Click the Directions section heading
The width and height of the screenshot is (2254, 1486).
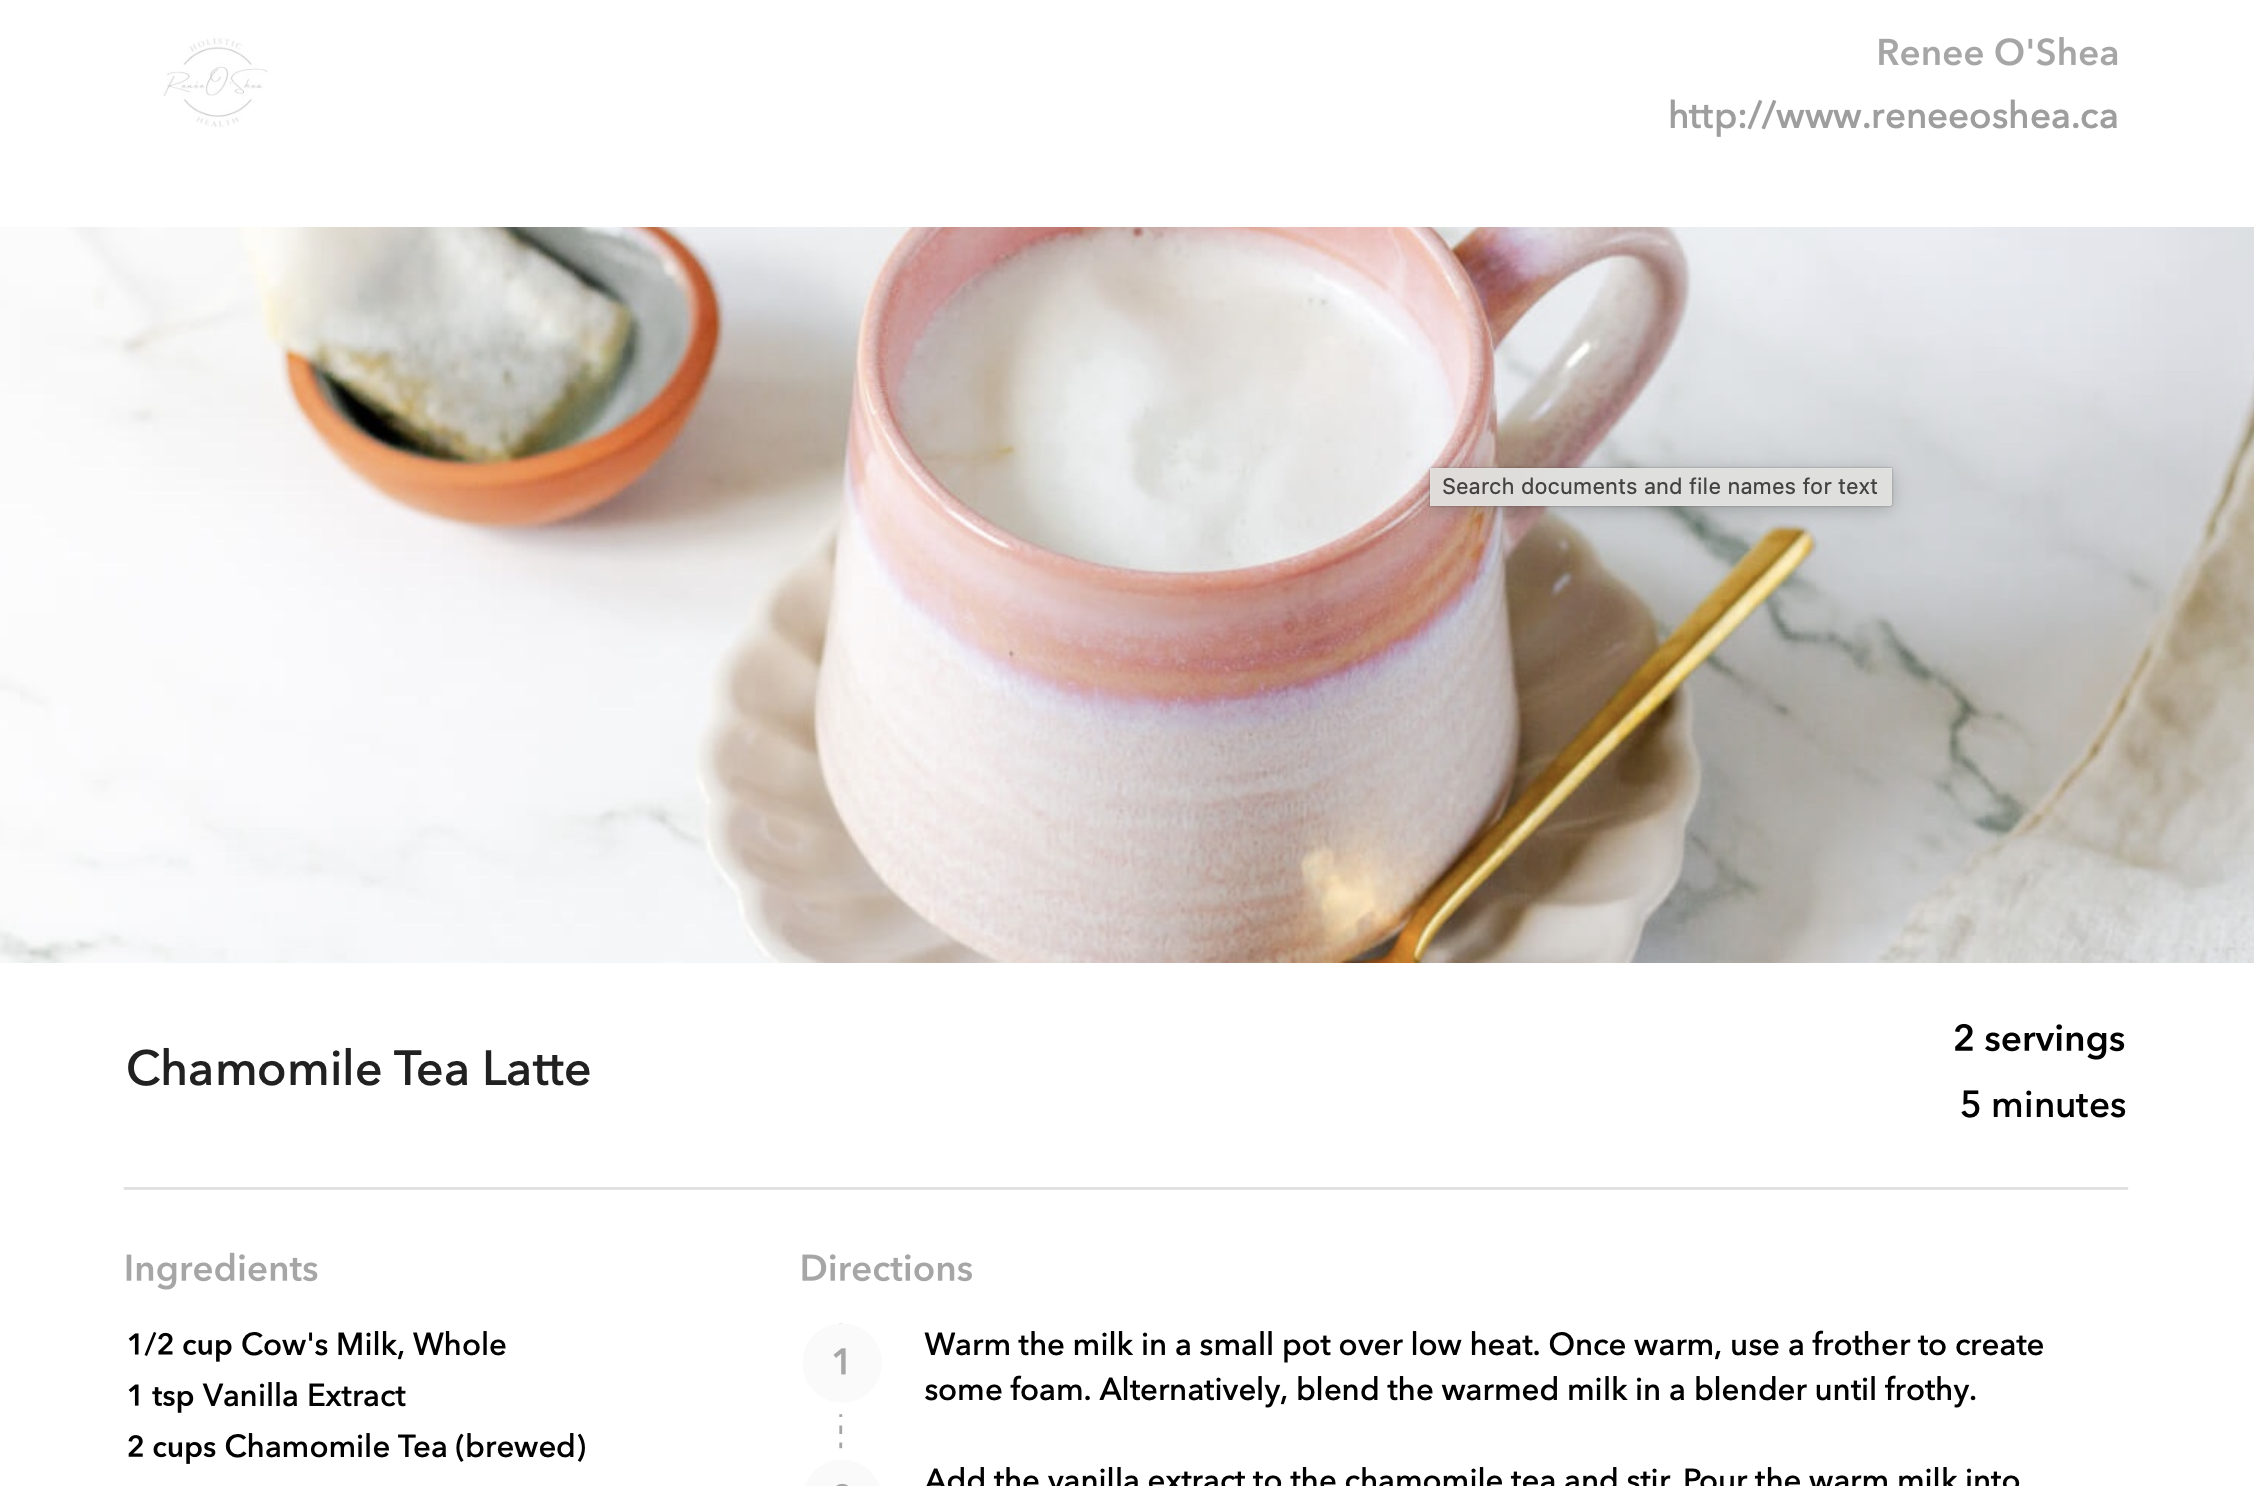pos(886,1268)
